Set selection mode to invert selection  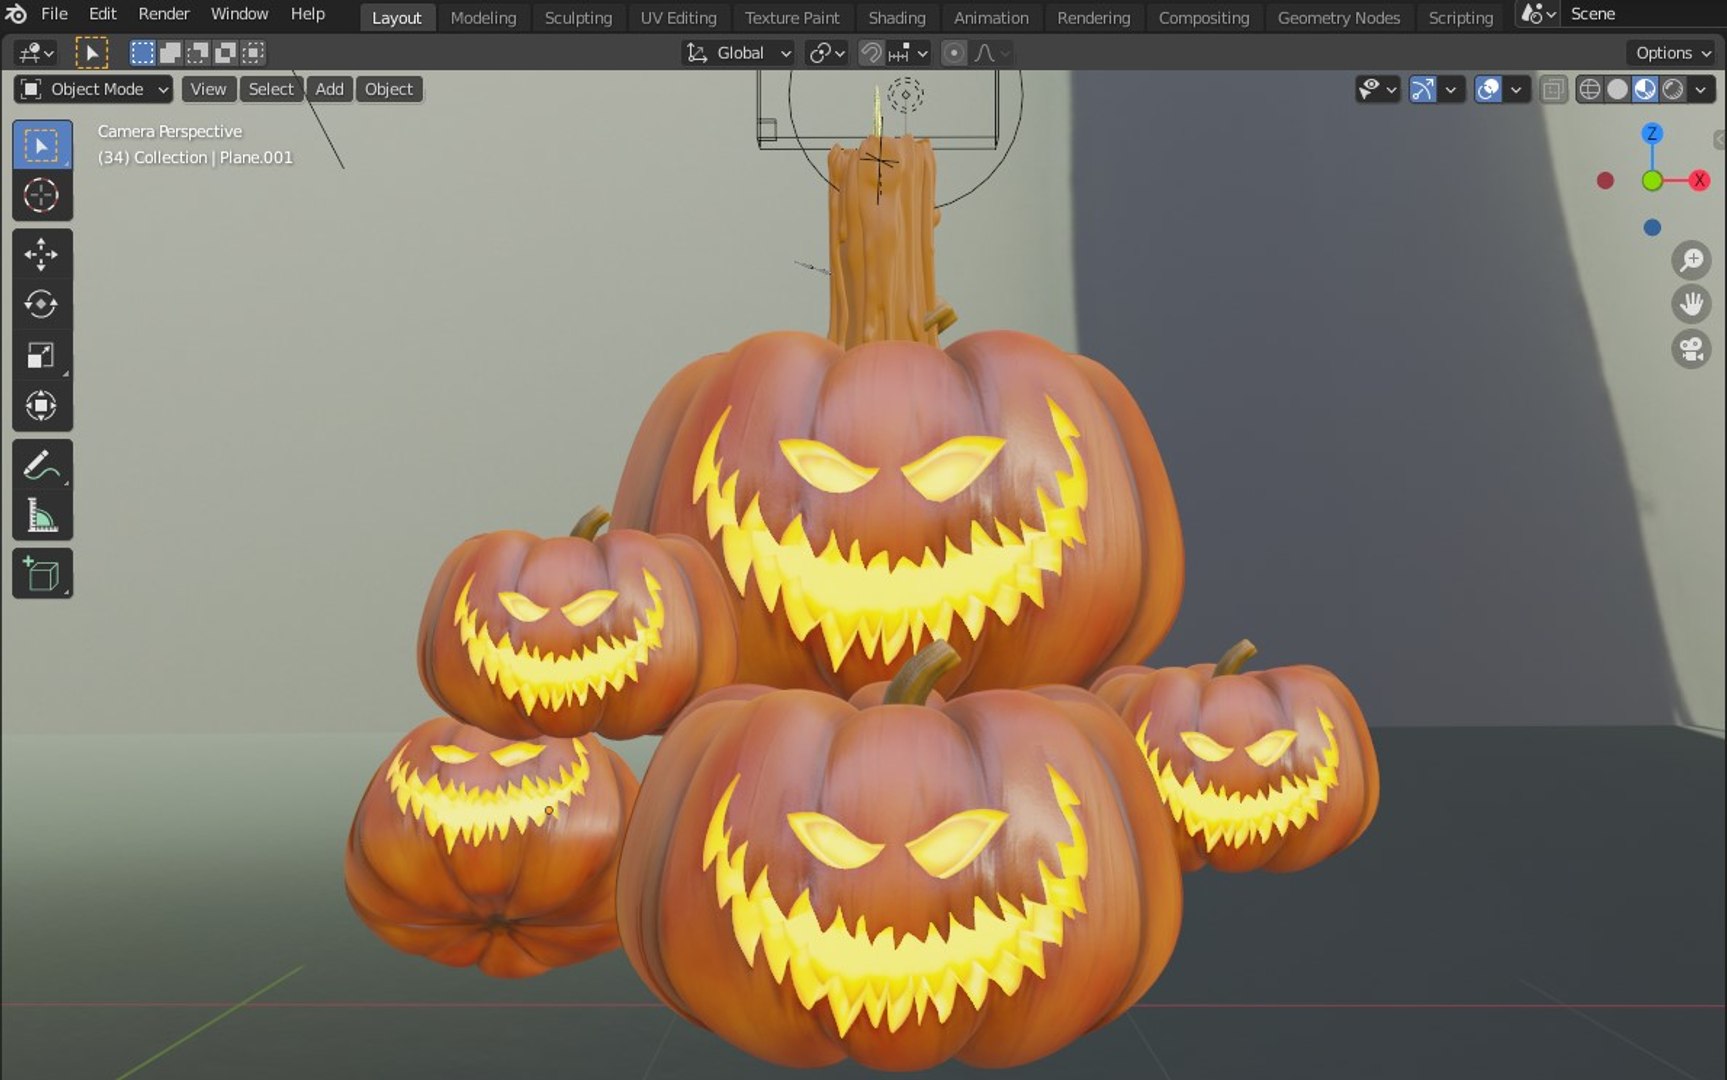tap(226, 53)
